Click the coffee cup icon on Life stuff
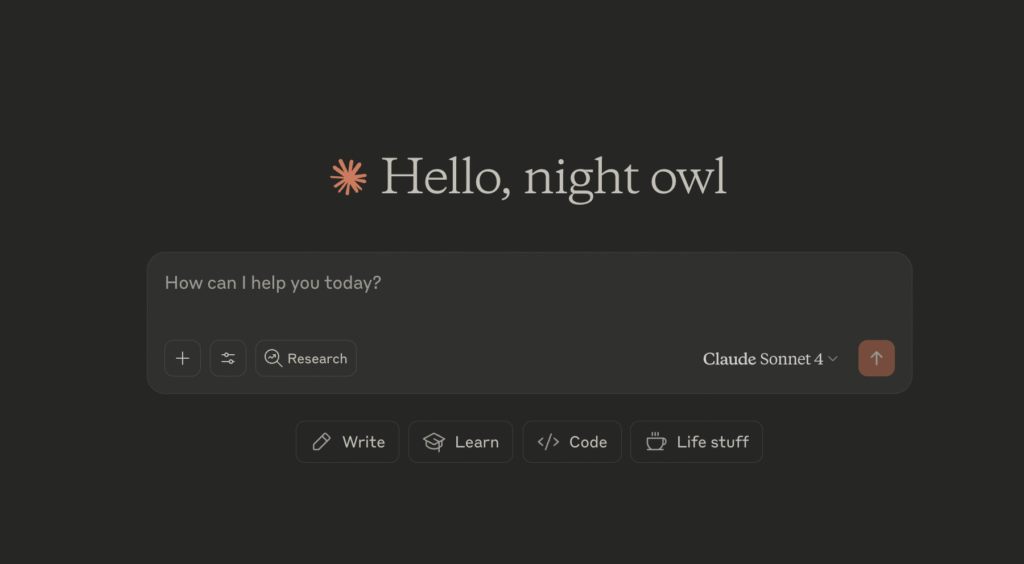This screenshot has width=1024, height=564. (656, 442)
